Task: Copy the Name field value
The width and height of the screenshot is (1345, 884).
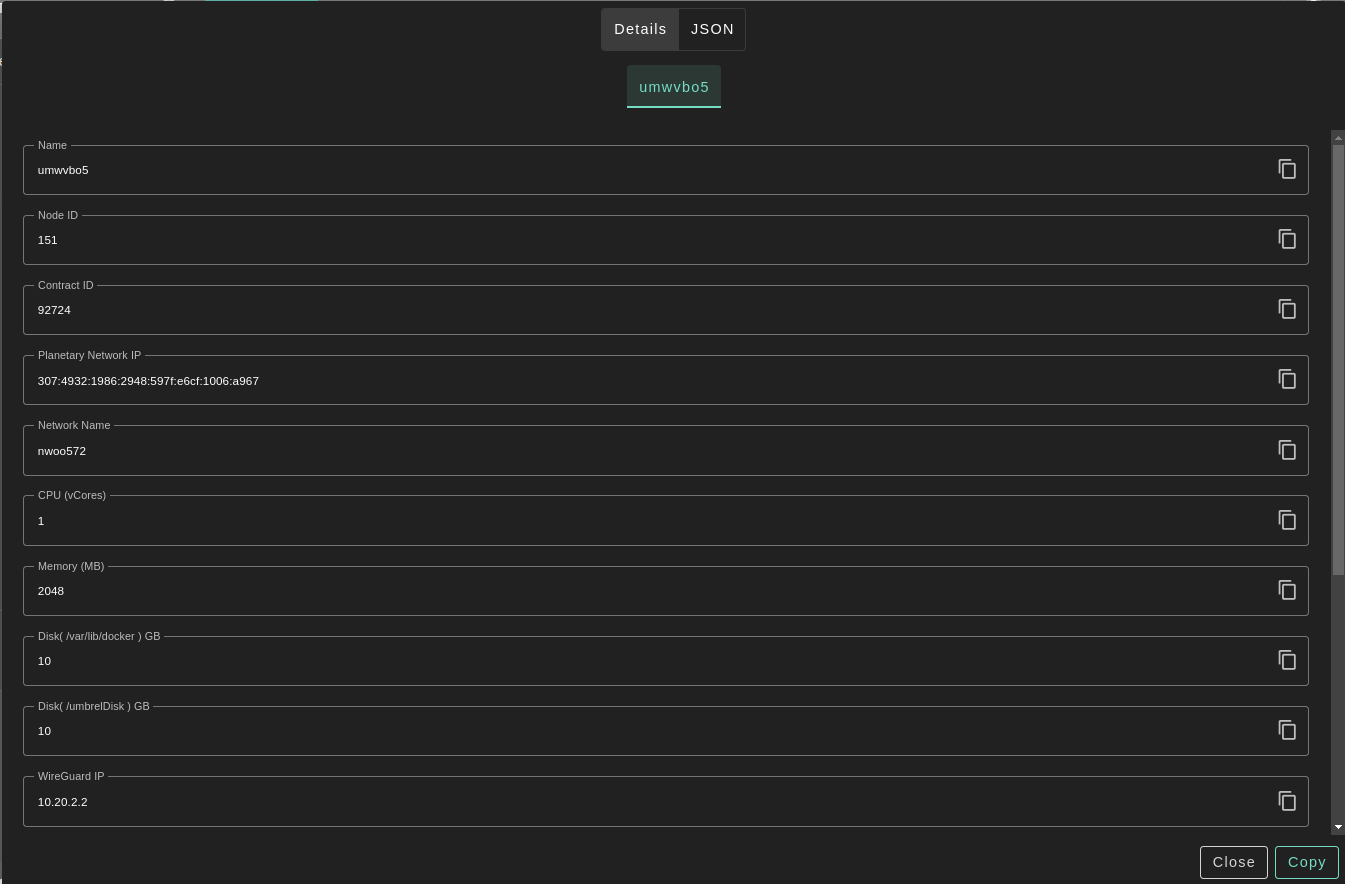Action: click(x=1287, y=169)
